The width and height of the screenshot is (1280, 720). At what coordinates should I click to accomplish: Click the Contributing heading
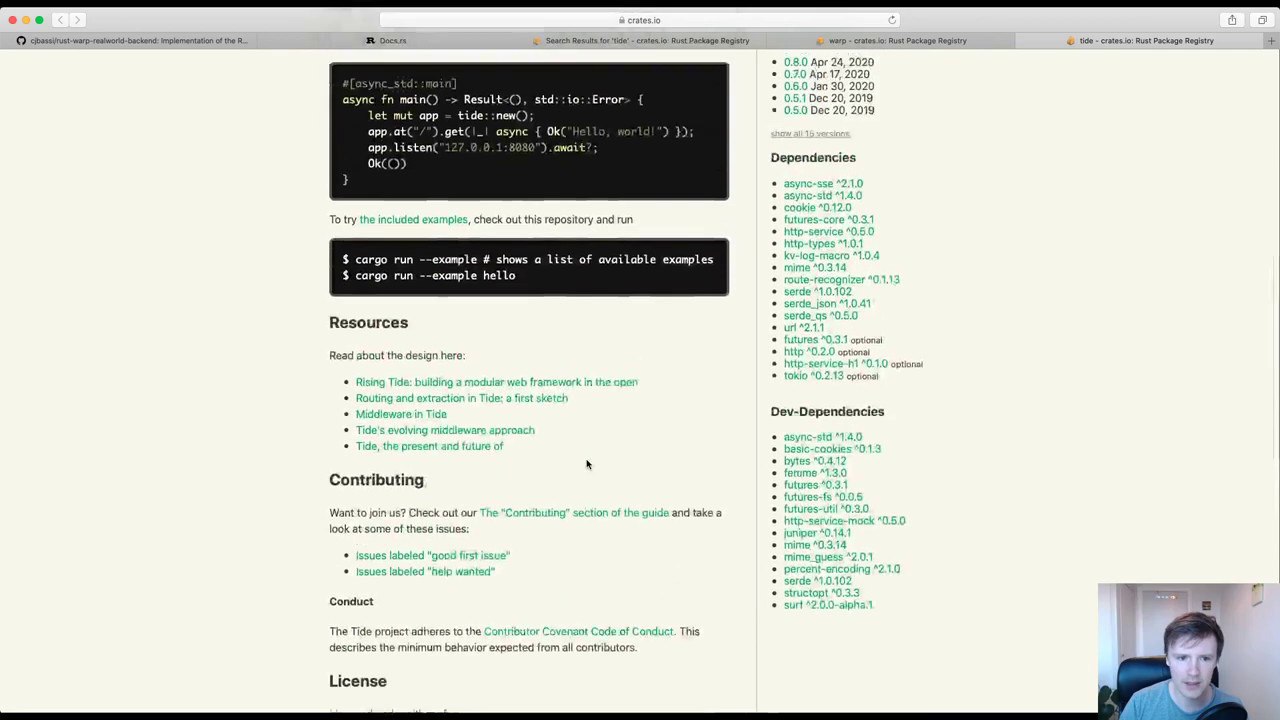tap(376, 480)
